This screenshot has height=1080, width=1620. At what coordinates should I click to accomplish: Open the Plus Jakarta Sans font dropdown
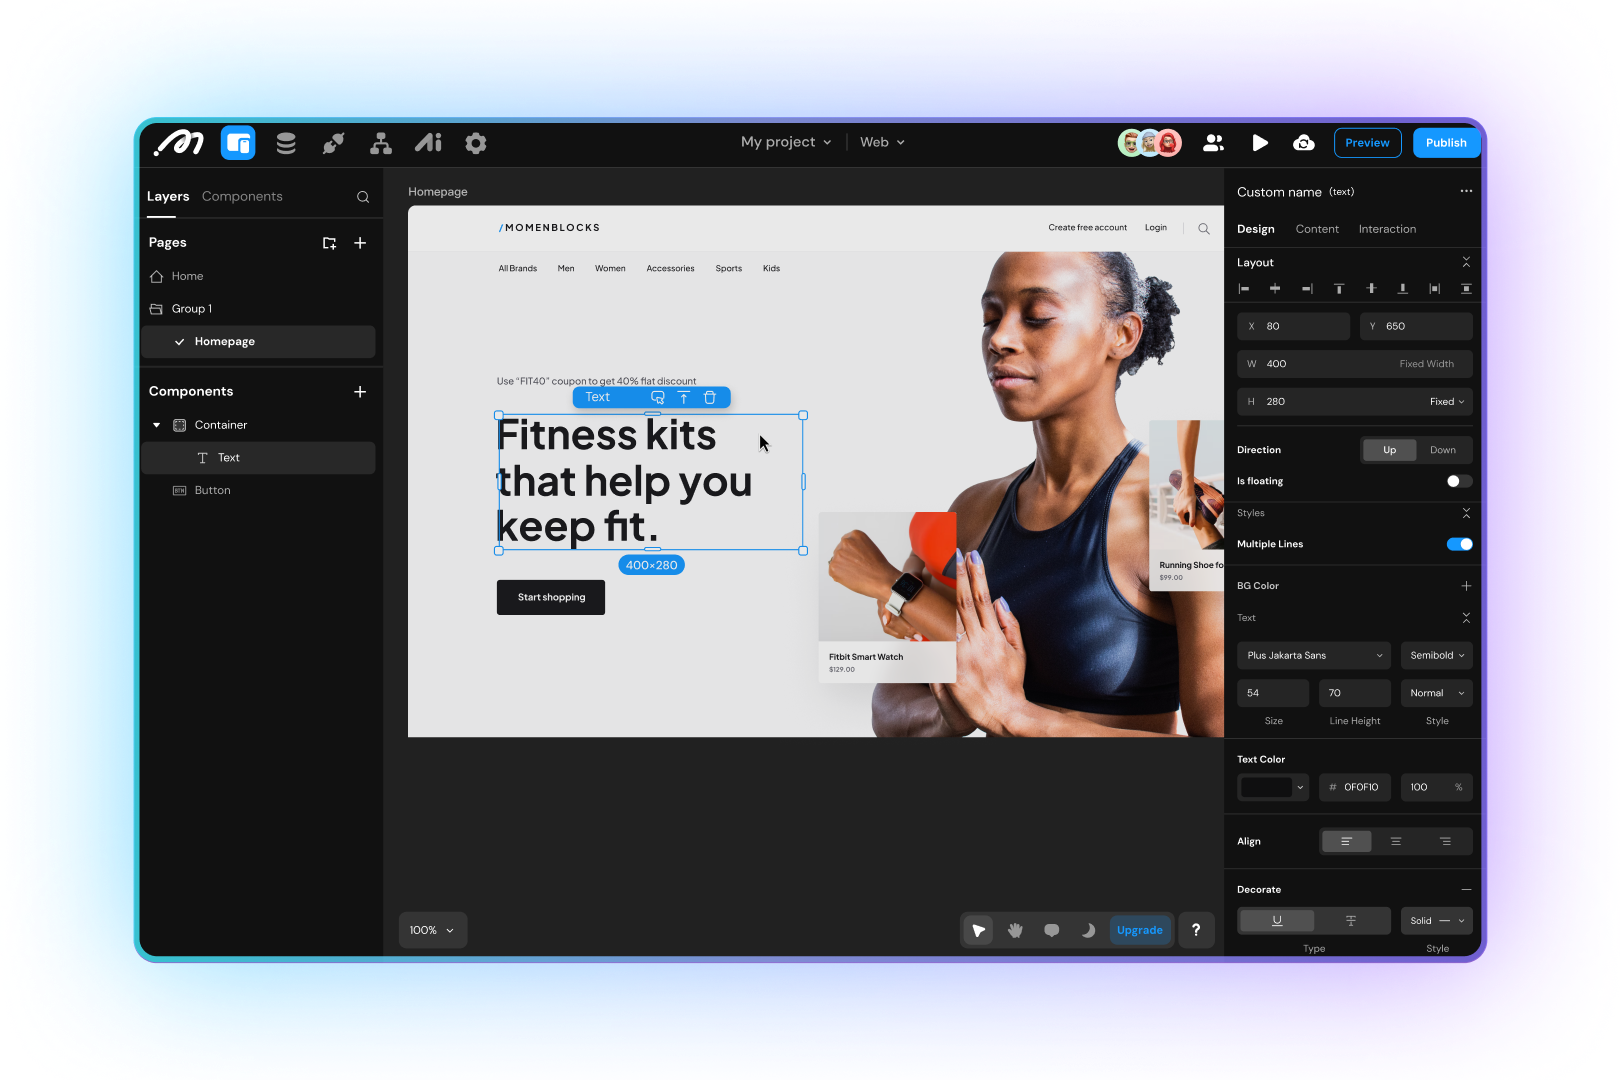(x=1314, y=655)
